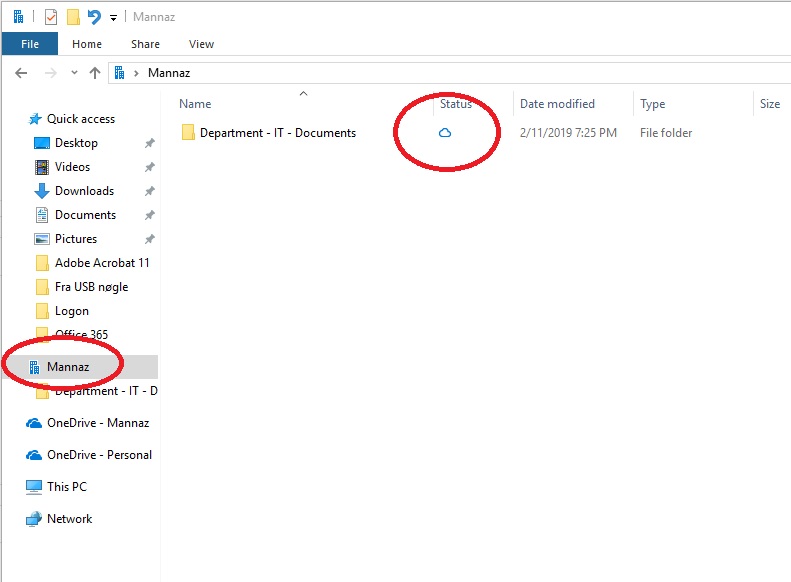The width and height of the screenshot is (791, 582).
Task: Sort by the Type column header
Action: (653, 104)
